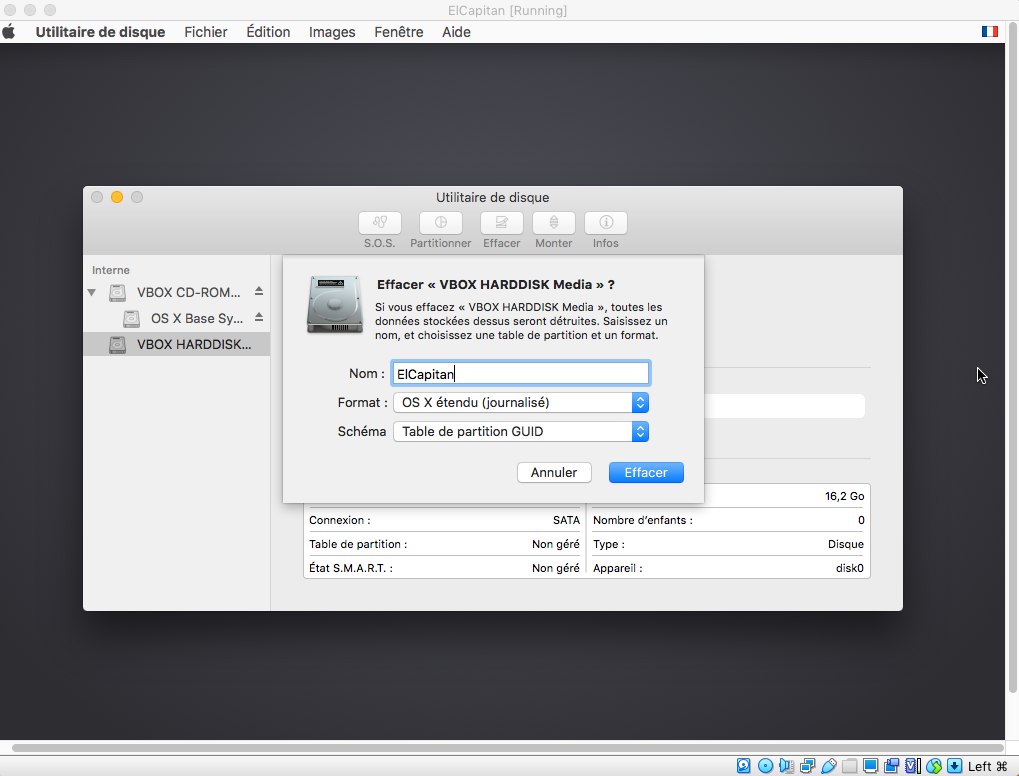1019x776 pixels.
Task: Click the horizontal scrollbar of the VM window
Action: point(508,747)
